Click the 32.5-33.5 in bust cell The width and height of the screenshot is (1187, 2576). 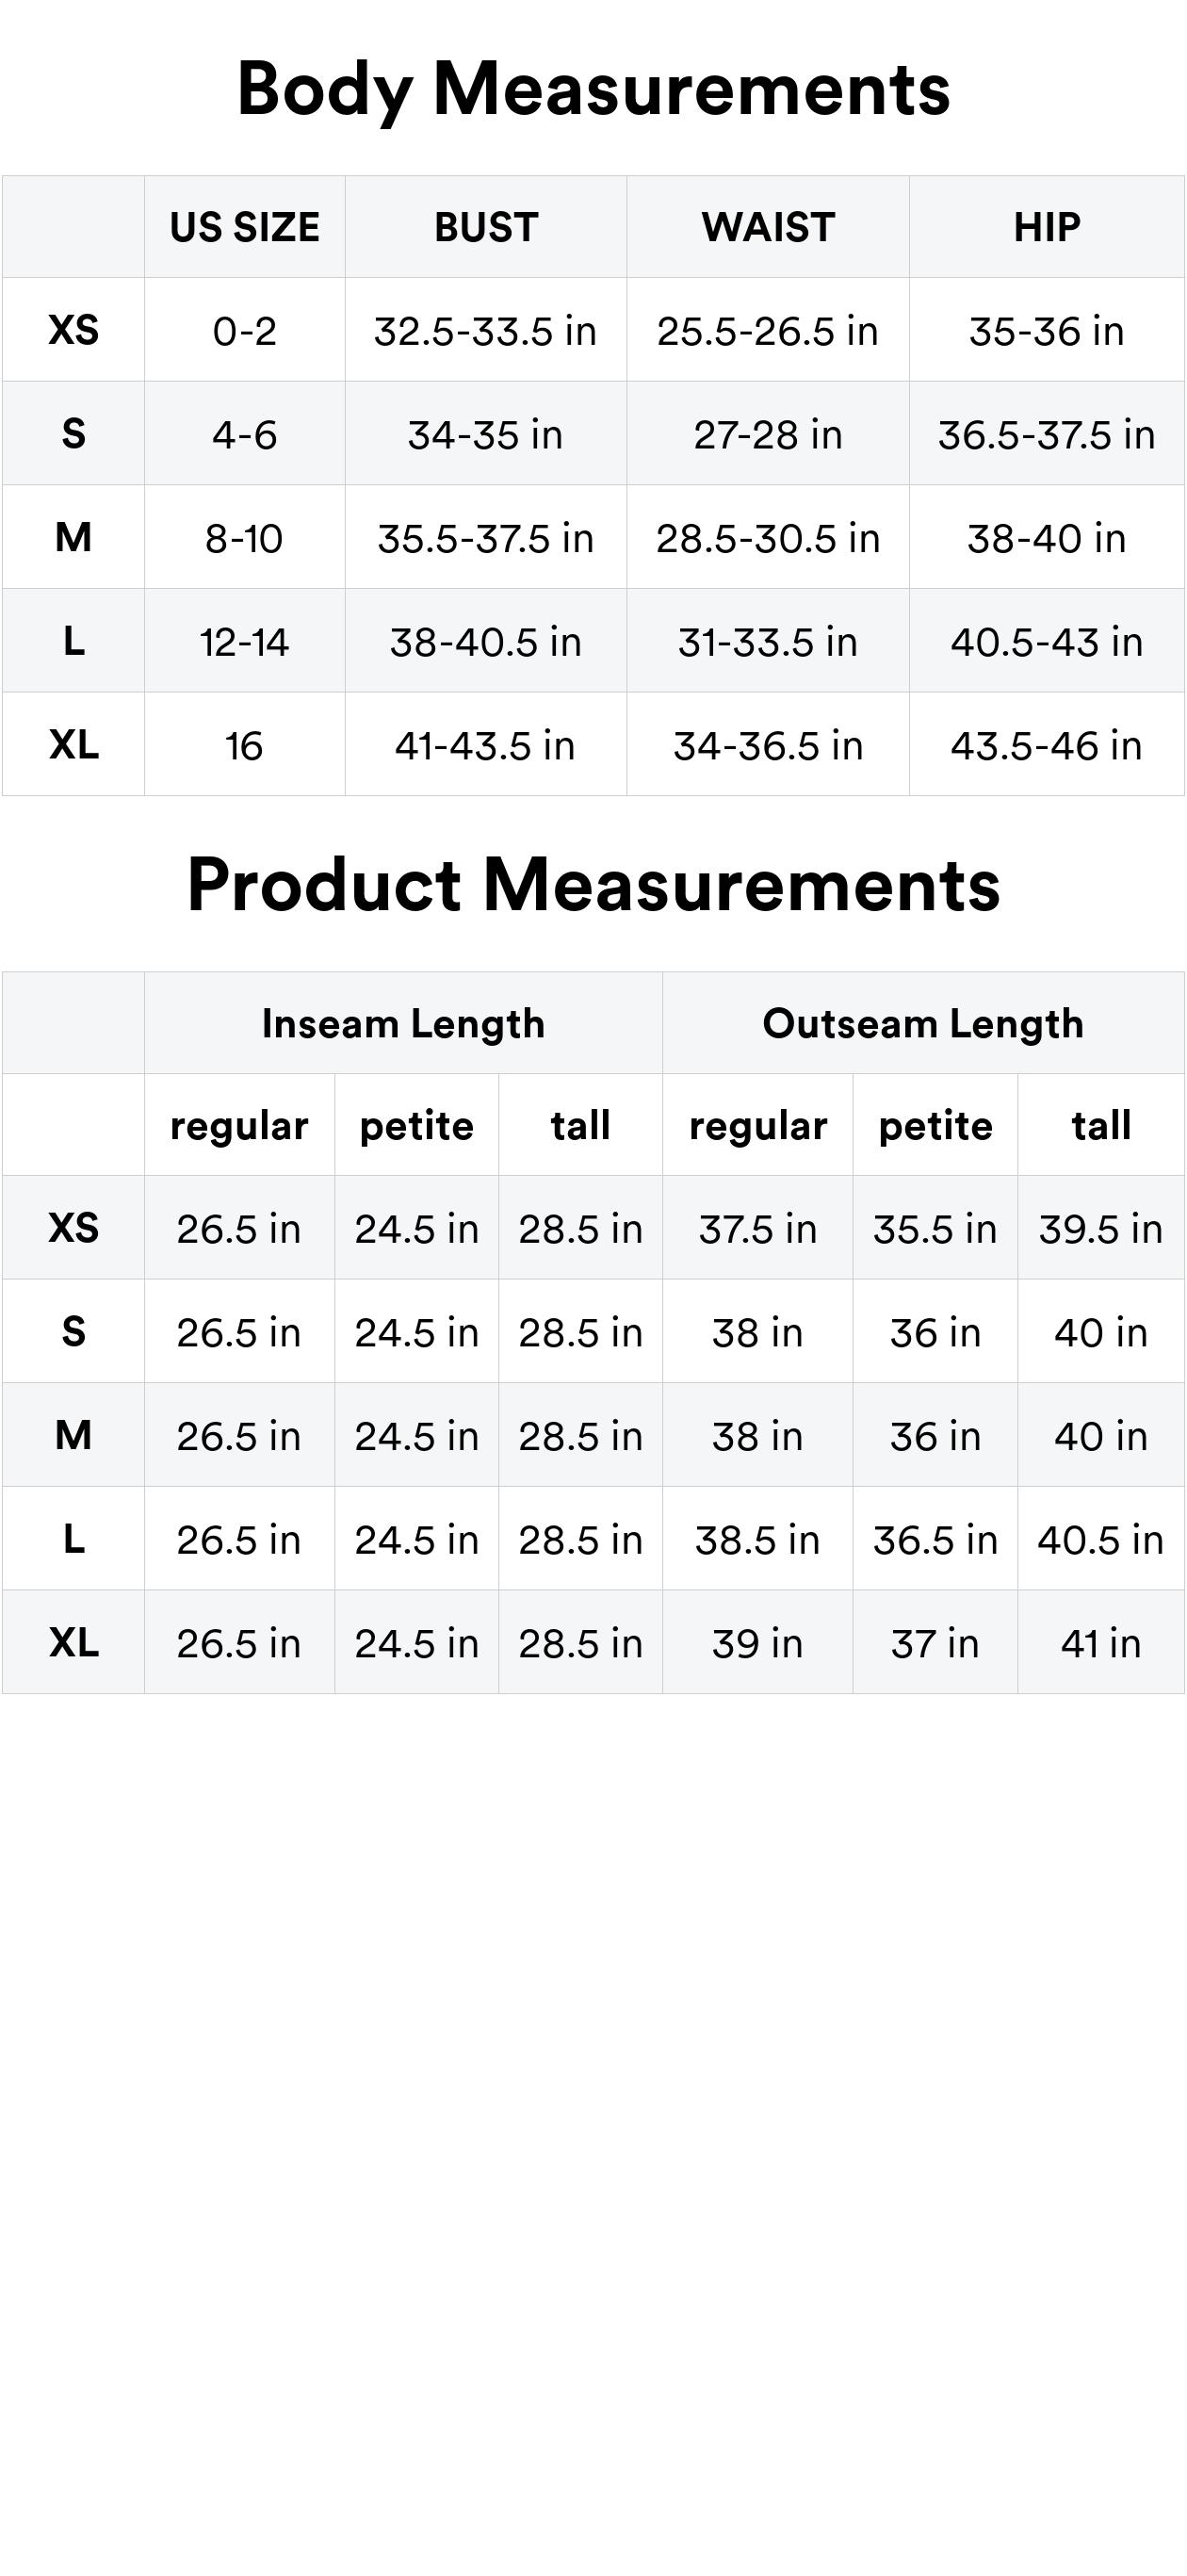pyautogui.click(x=486, y=331)
